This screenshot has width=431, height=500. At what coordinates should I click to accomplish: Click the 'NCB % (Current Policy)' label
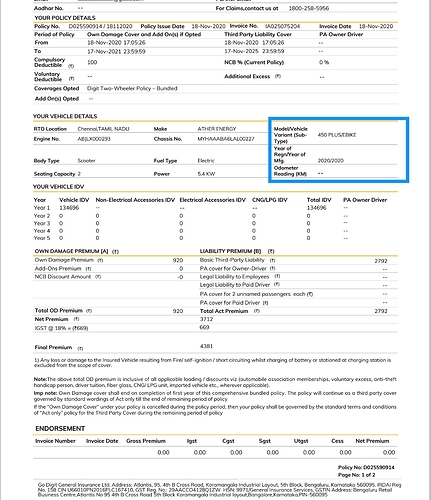click(254, 62)
